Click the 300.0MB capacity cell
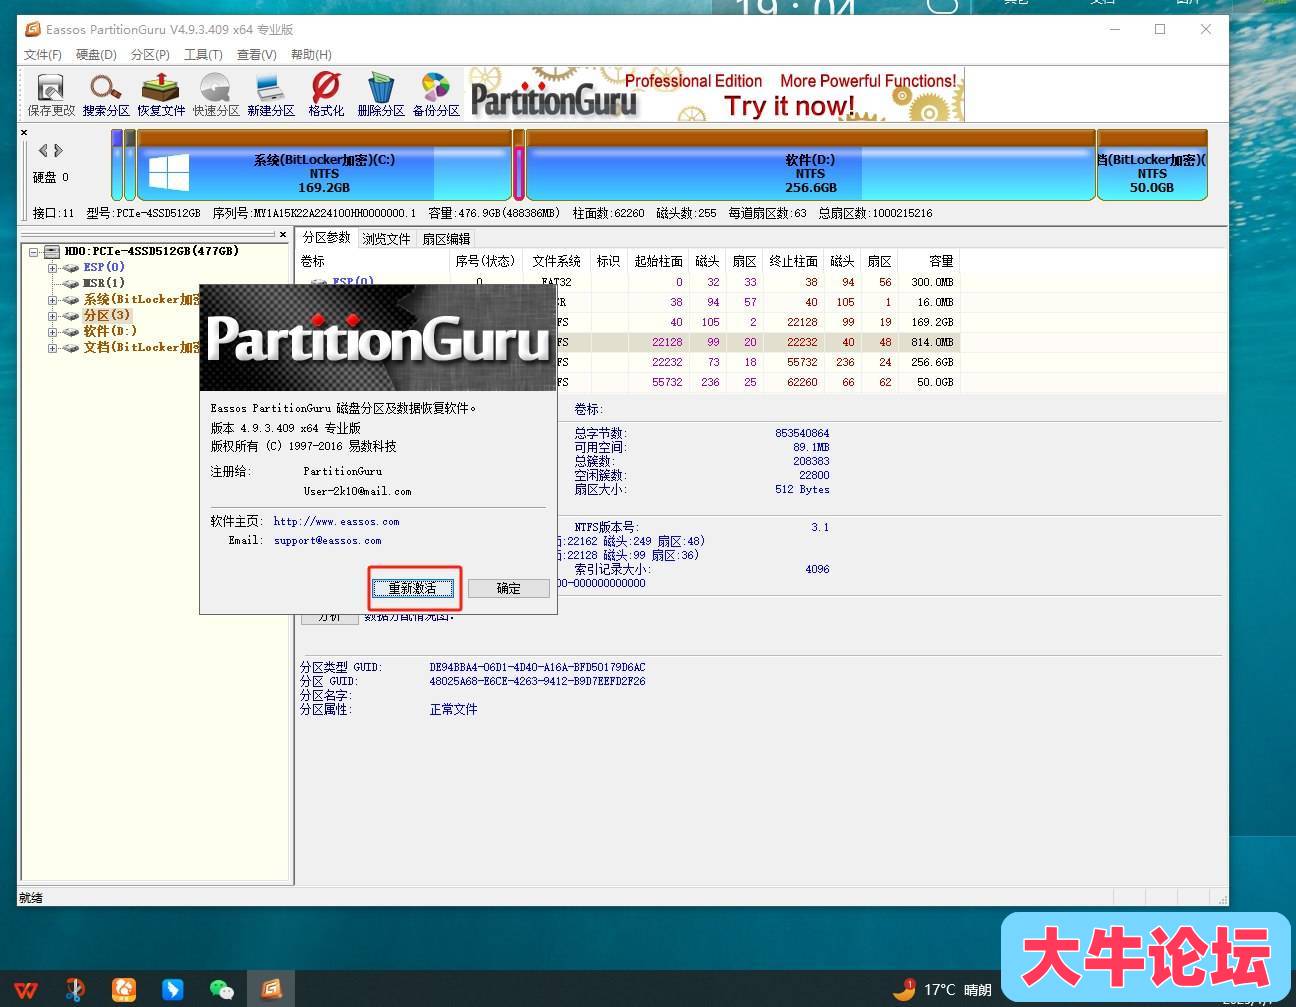 931,282
